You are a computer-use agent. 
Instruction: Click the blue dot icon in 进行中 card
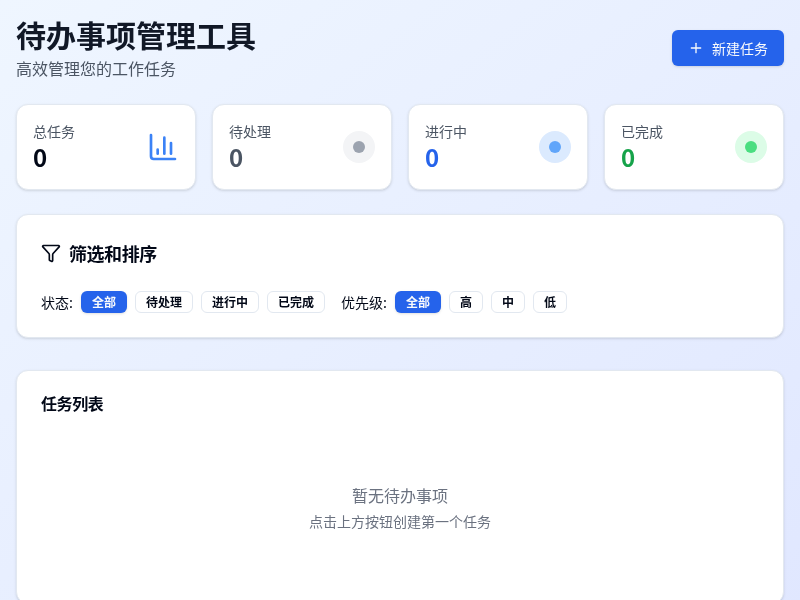tap(555, 147)
